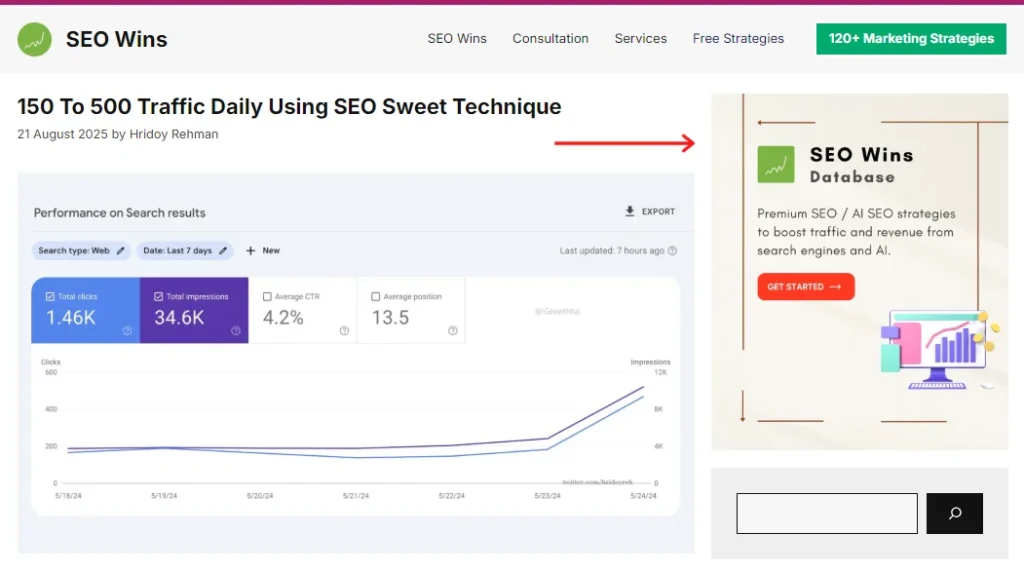Click the GET STARTED button in banner
Screen dimensions: 1024x573
[806, 287]
